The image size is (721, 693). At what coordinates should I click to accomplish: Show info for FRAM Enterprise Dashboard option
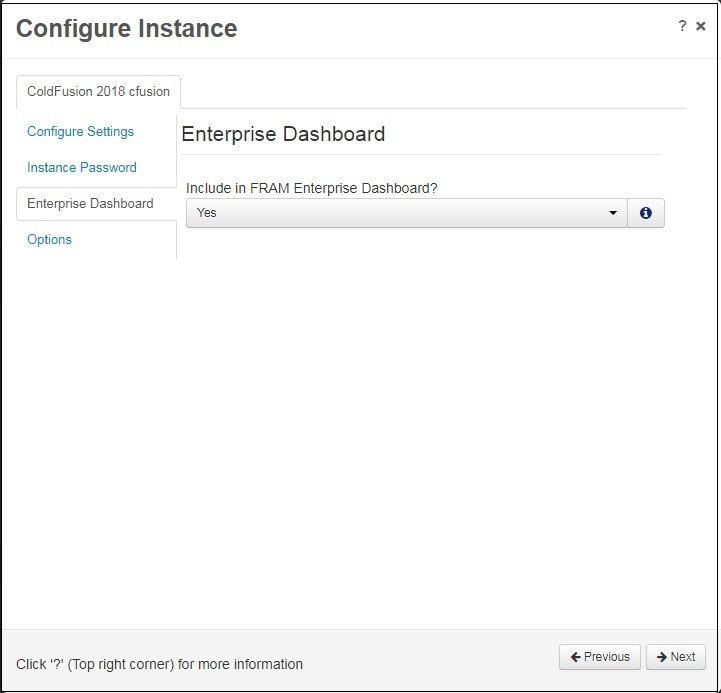[646, 213]
